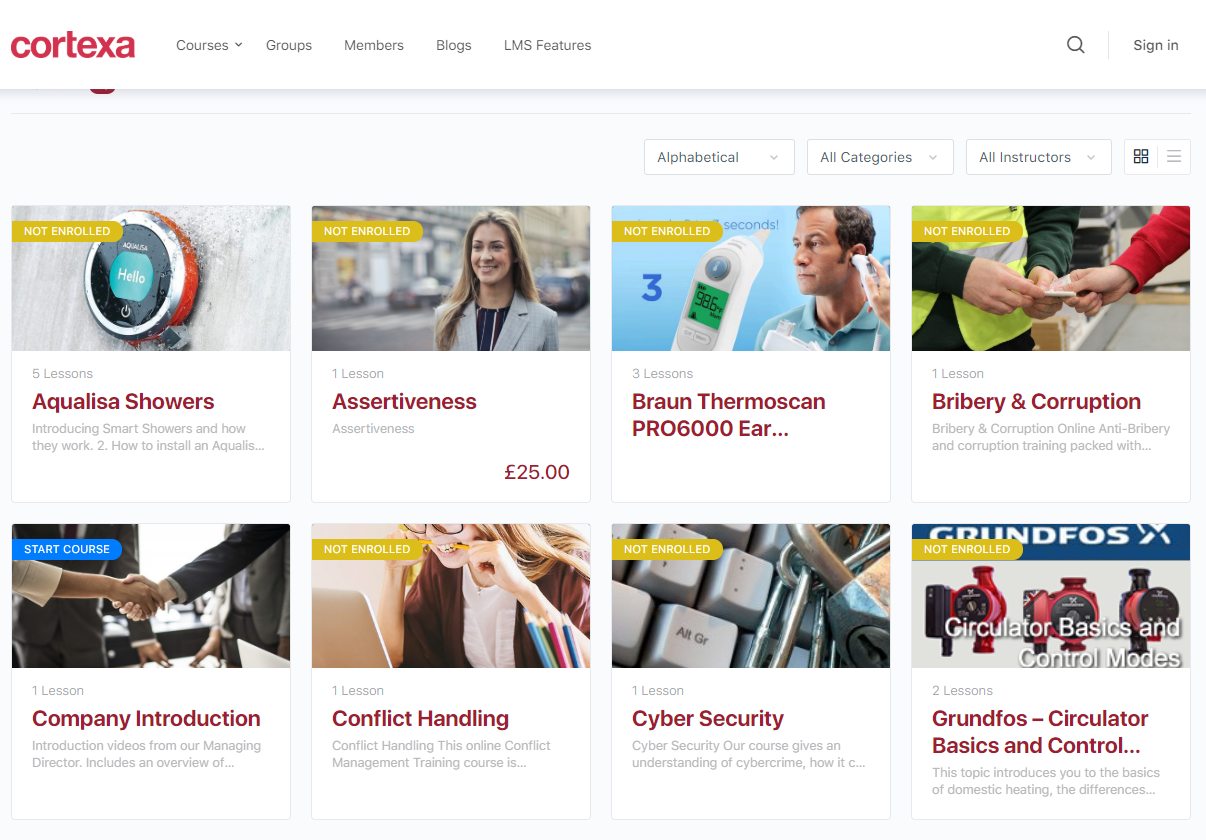Expand the Courses menu chevron

click(238, 45)
